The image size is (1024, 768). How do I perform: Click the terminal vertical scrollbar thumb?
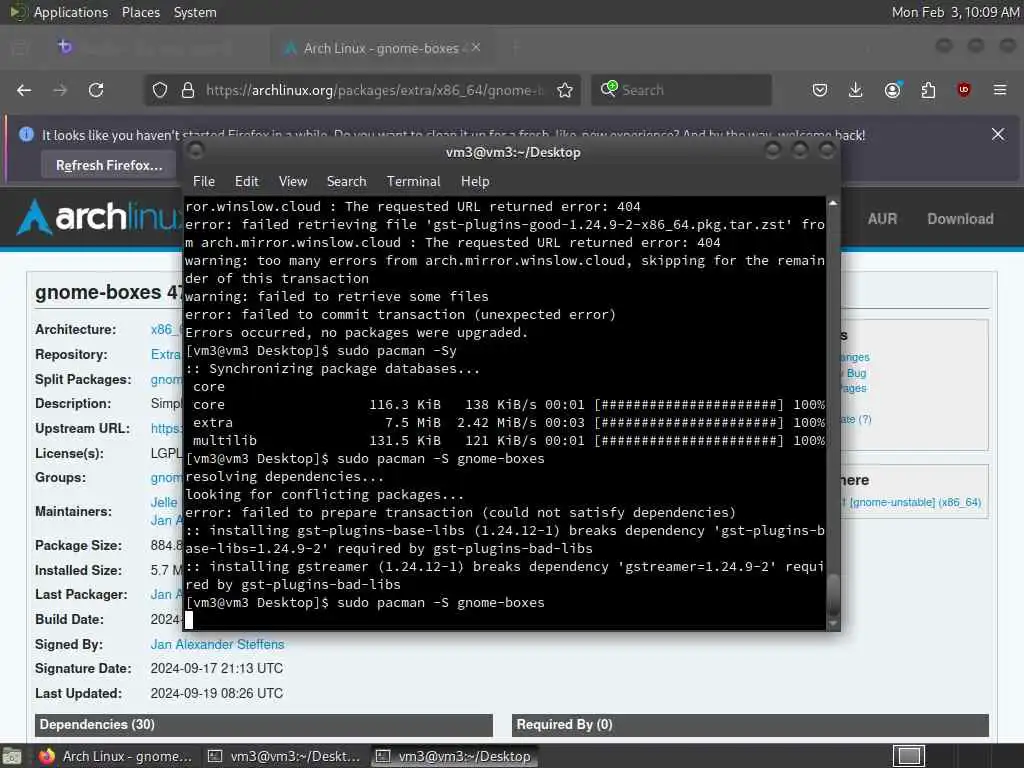point(833,595)
